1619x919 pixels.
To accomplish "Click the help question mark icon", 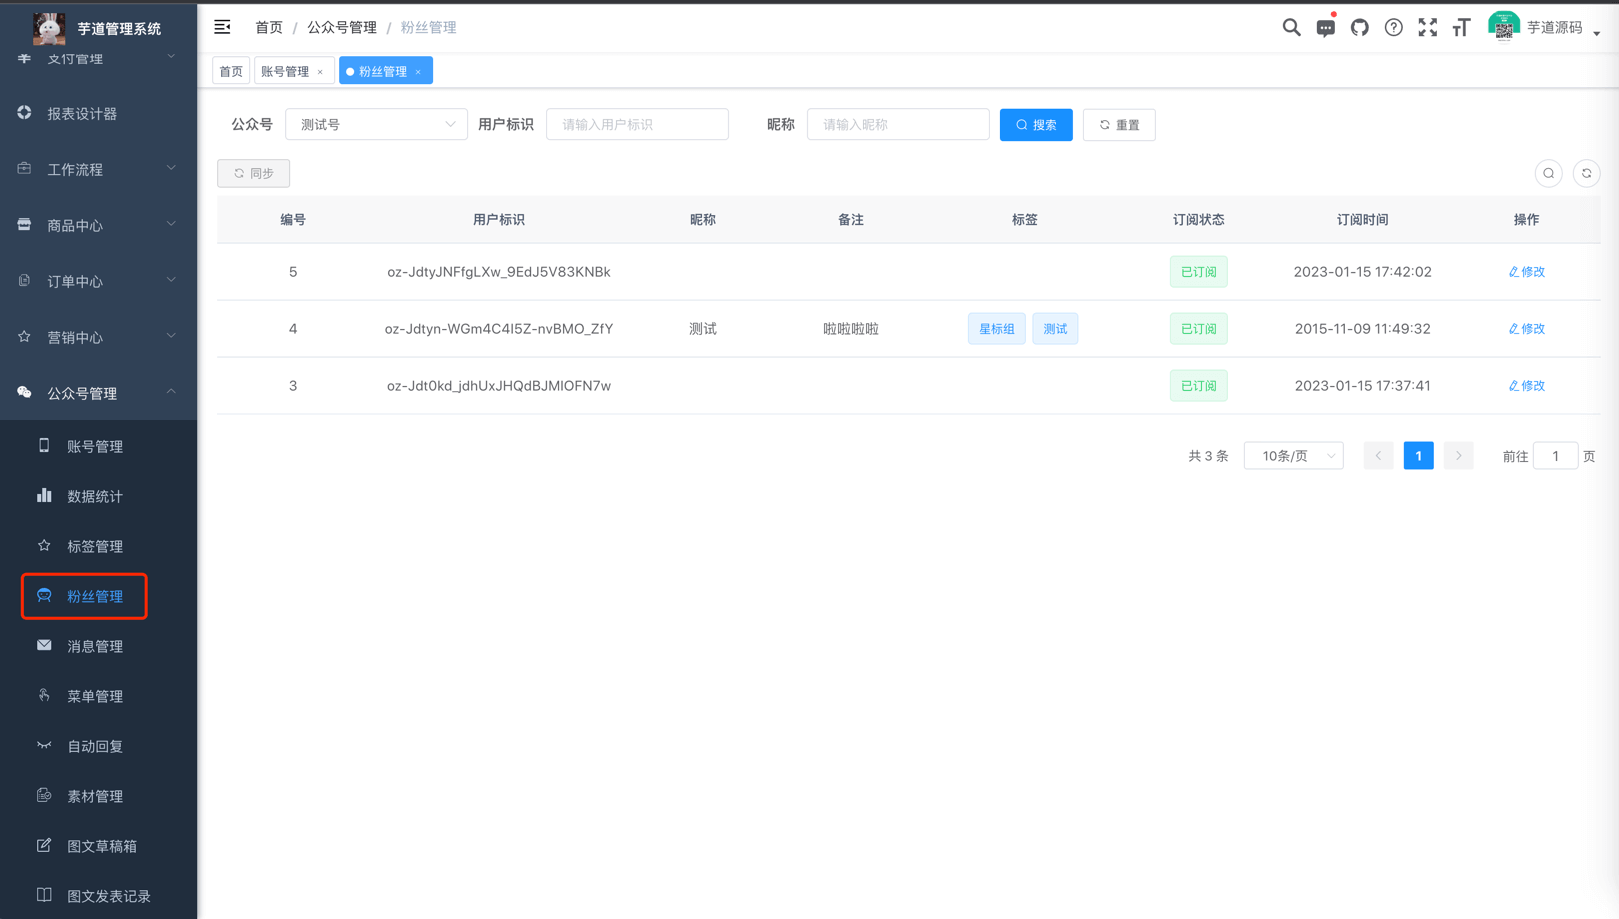I will [x=1393, y=27].
